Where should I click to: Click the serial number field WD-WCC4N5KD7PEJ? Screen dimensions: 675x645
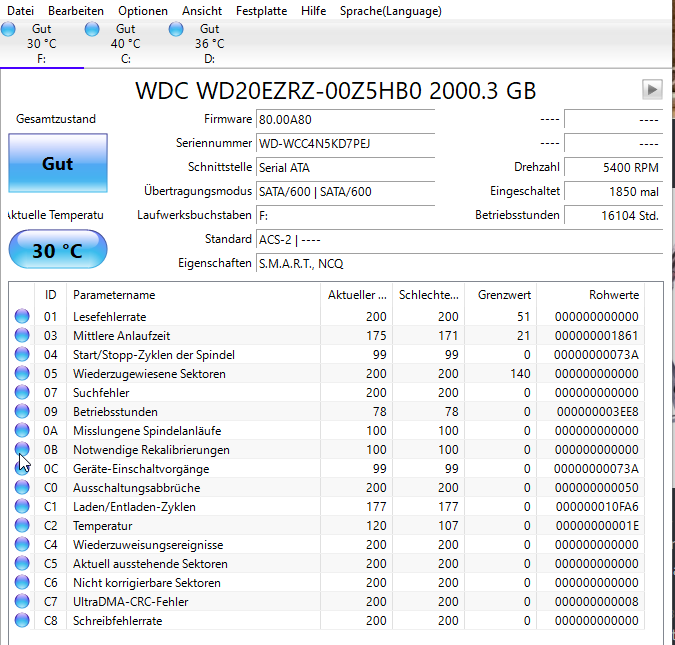tap(346, 143)
